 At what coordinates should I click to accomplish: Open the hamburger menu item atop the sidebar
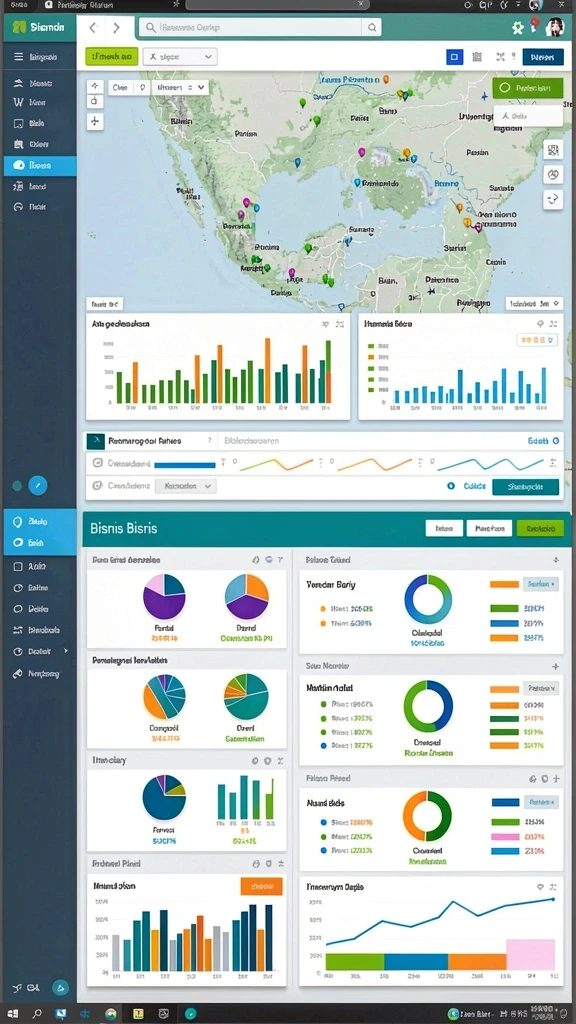(x=40, y=57)
